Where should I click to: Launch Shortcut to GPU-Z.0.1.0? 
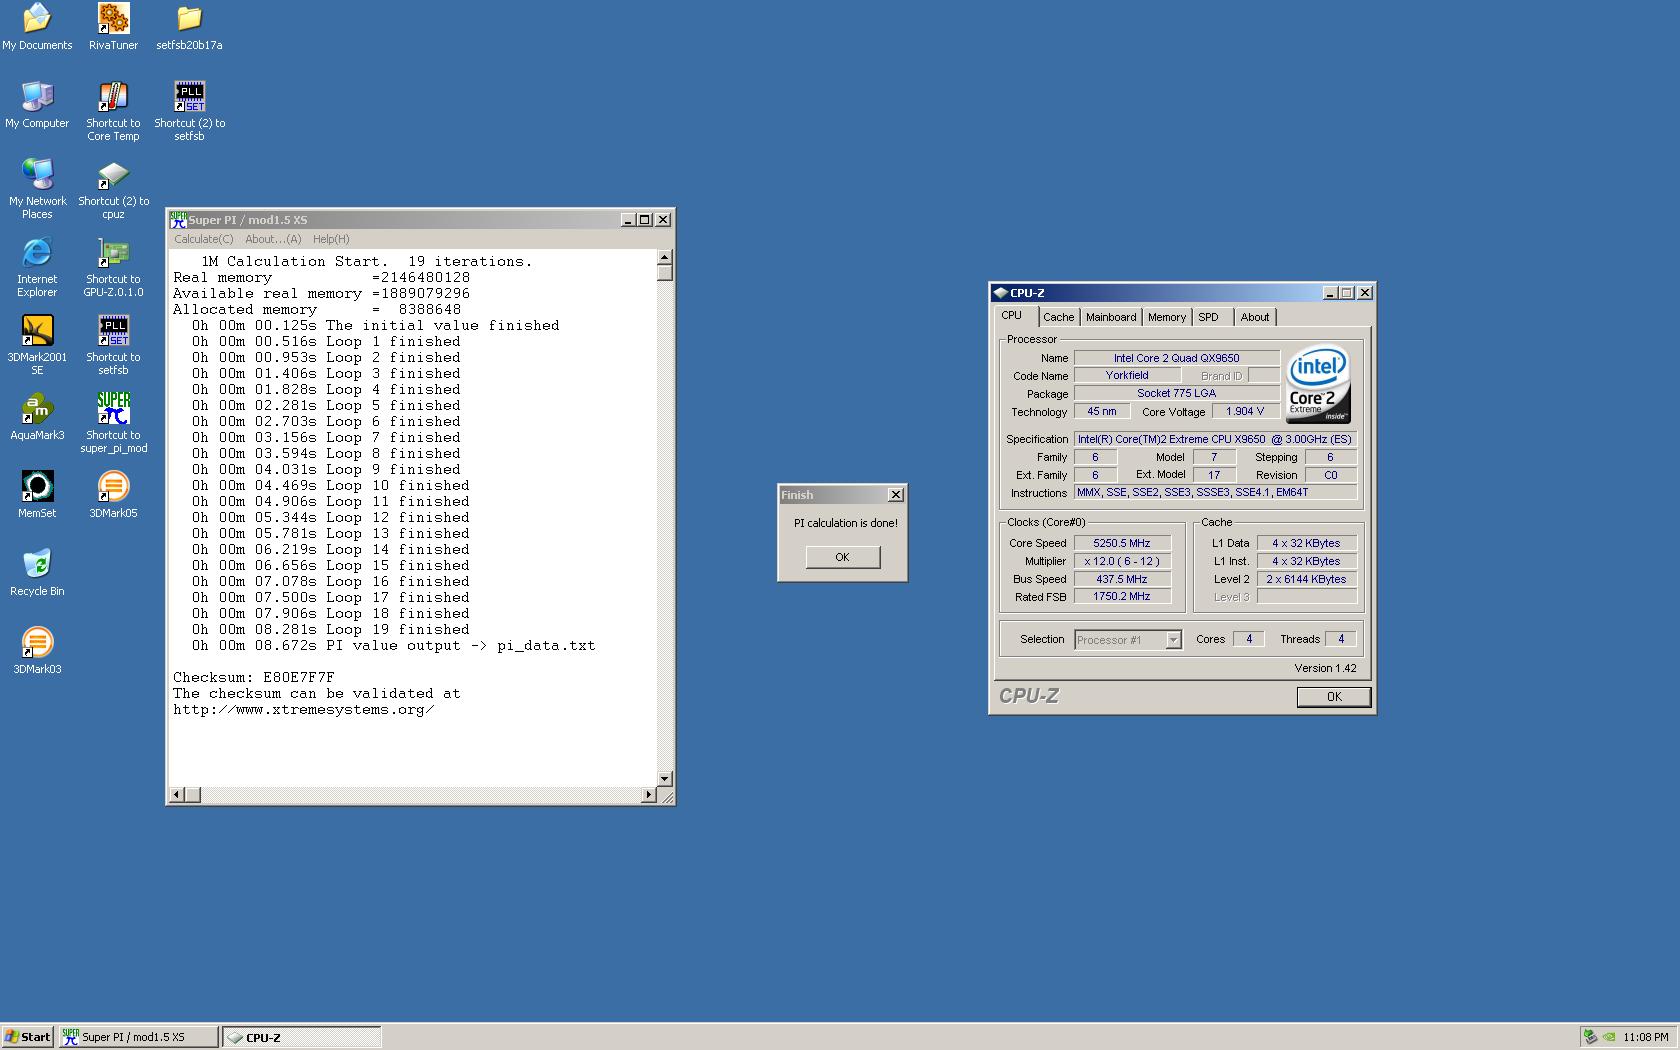click(113, 267)
